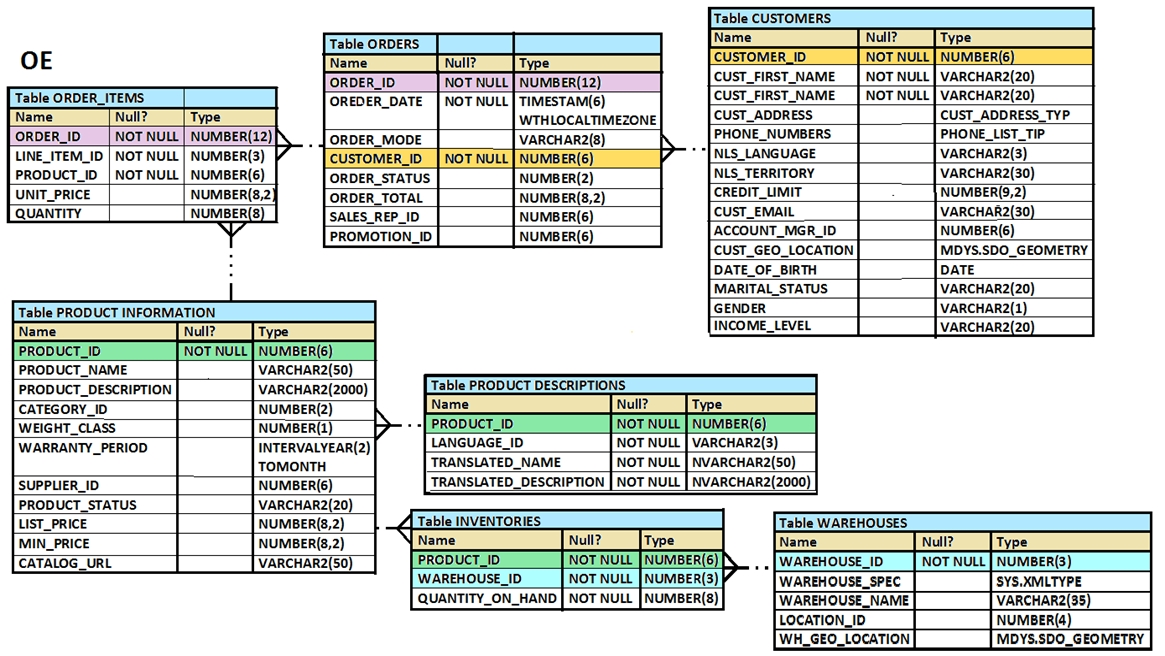This screenshot has width=1165, height=656.
Task: Click TRANSLATED_DESCRIPTION field in PRODUCT DESCRIPTIONS table
Action: click(517, 482)
